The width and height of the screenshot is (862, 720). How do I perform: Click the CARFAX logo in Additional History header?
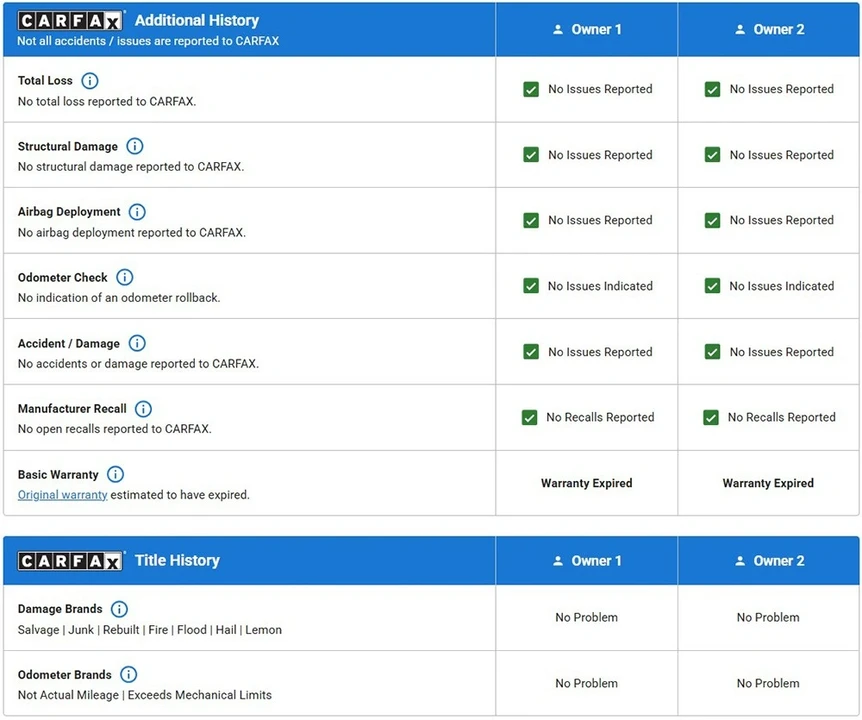[x=70, y=21]
